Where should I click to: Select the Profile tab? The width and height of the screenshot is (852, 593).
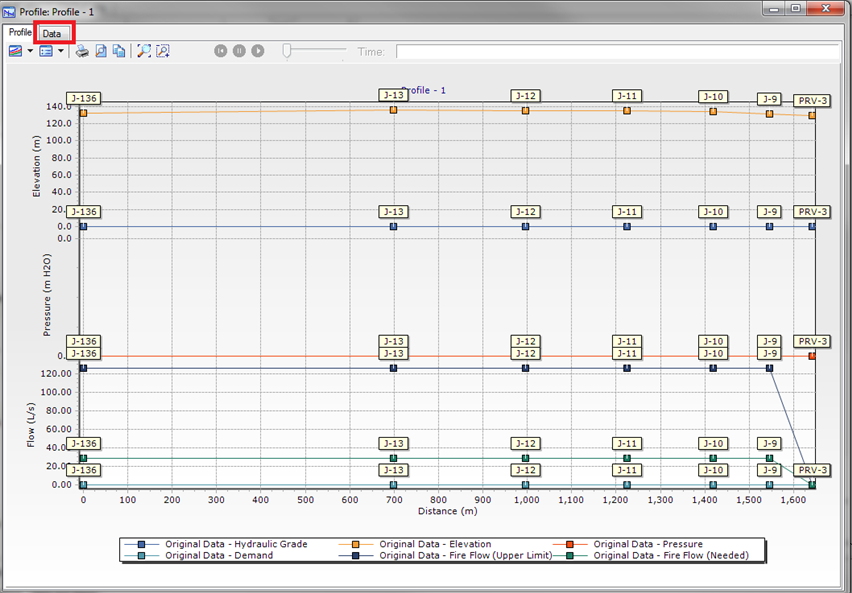click(20, 32)
